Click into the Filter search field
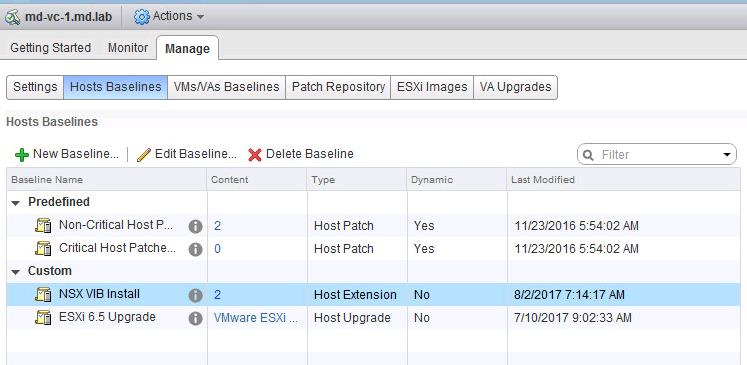 [x=657, y=155]
